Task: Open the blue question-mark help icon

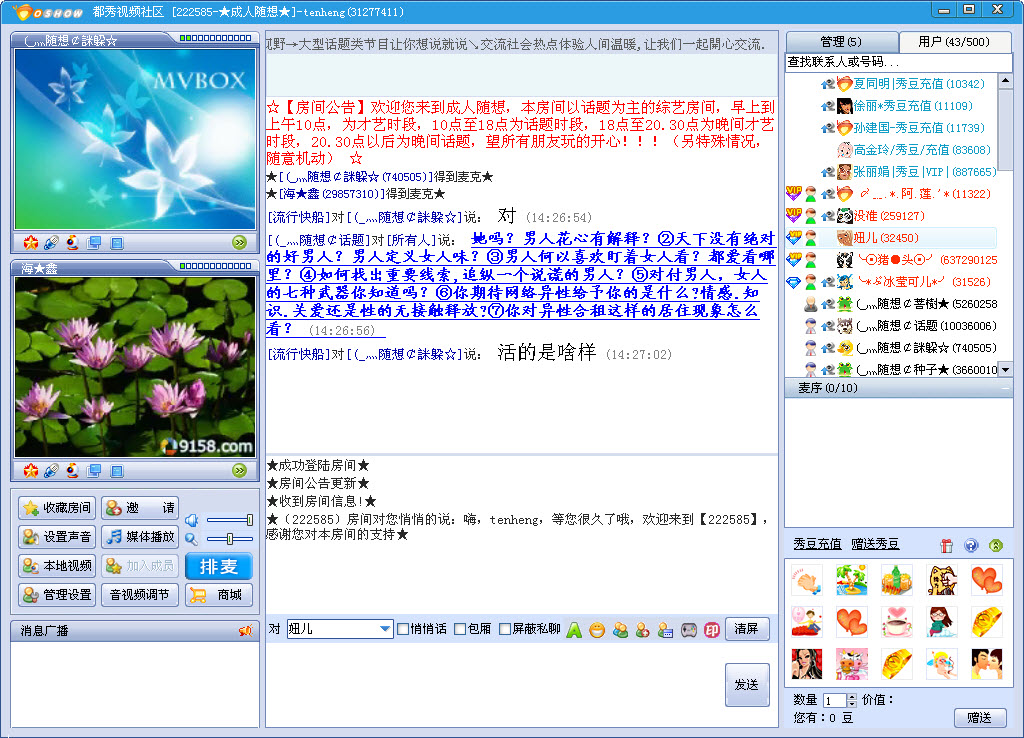Action: tap(971, 545)
